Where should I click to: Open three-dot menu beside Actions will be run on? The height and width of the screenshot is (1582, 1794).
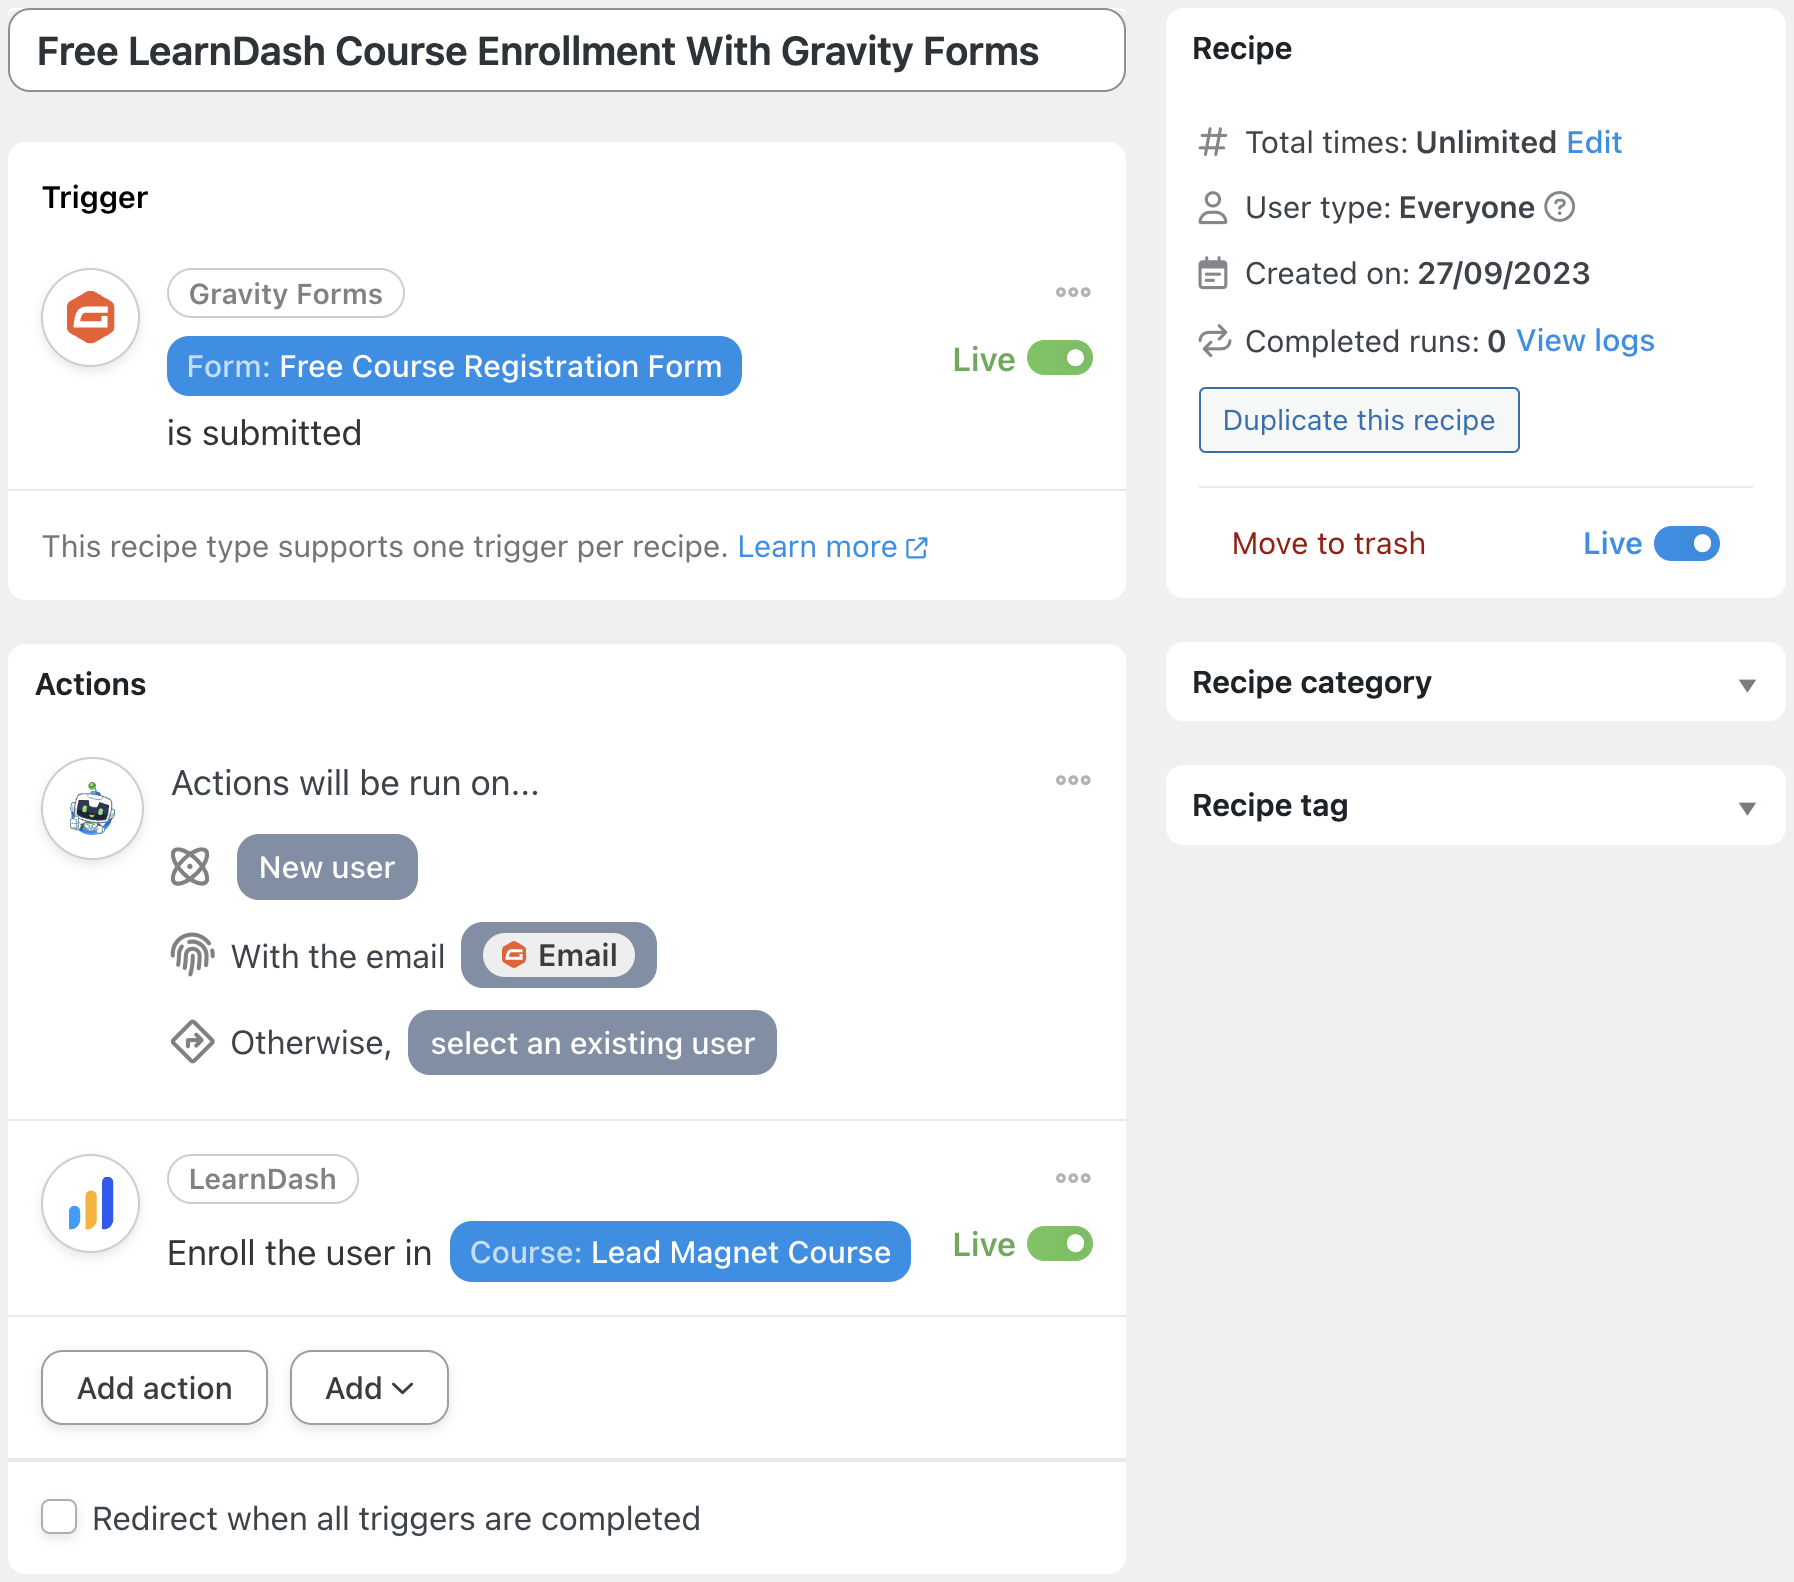click(x=1073, y=780)
